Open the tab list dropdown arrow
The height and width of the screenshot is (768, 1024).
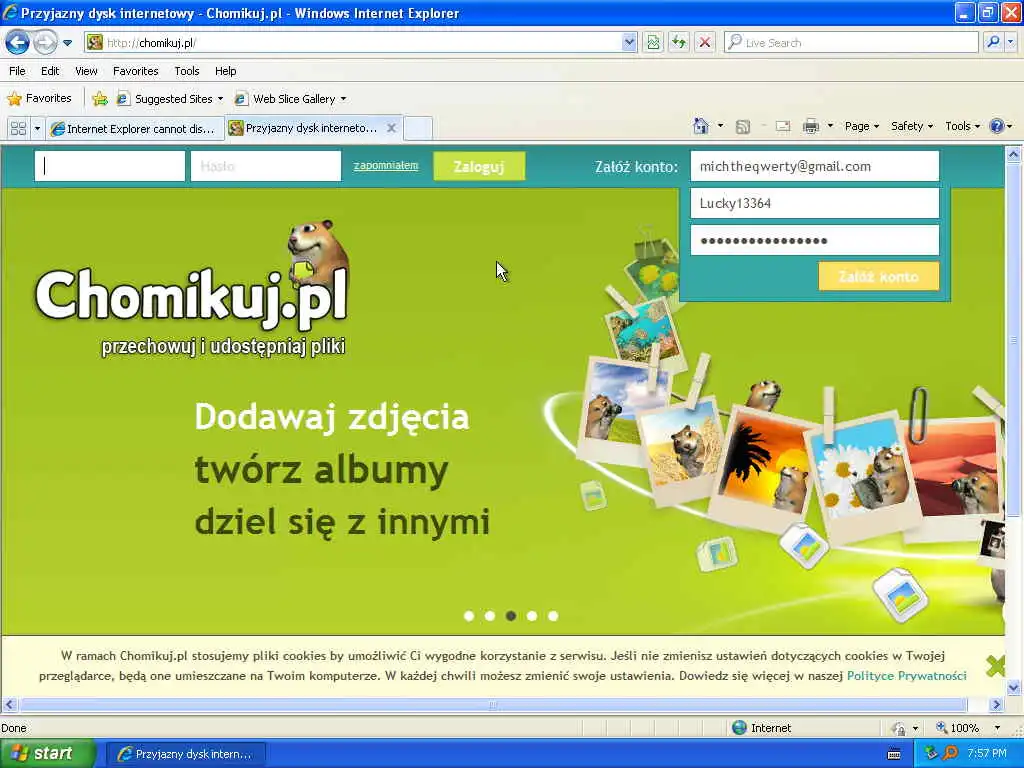[37, 129]
